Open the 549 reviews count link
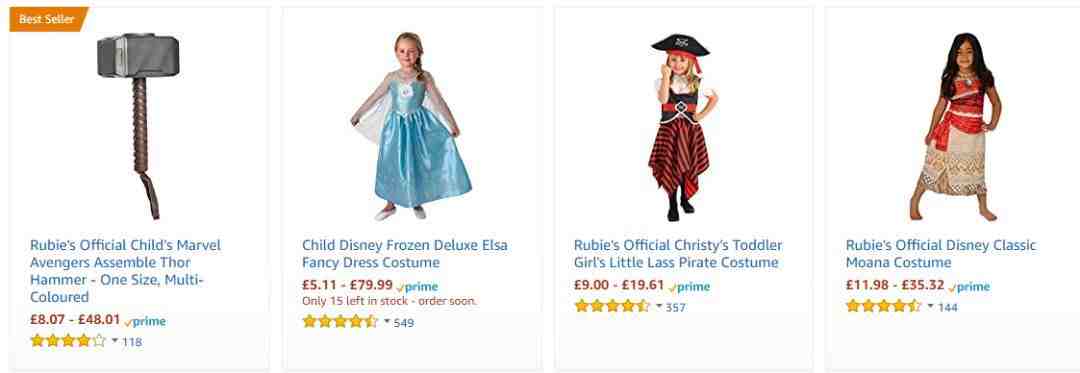The height and width of the screenshot is (373, 1080). pyautogui.click(x=404, y=322)
